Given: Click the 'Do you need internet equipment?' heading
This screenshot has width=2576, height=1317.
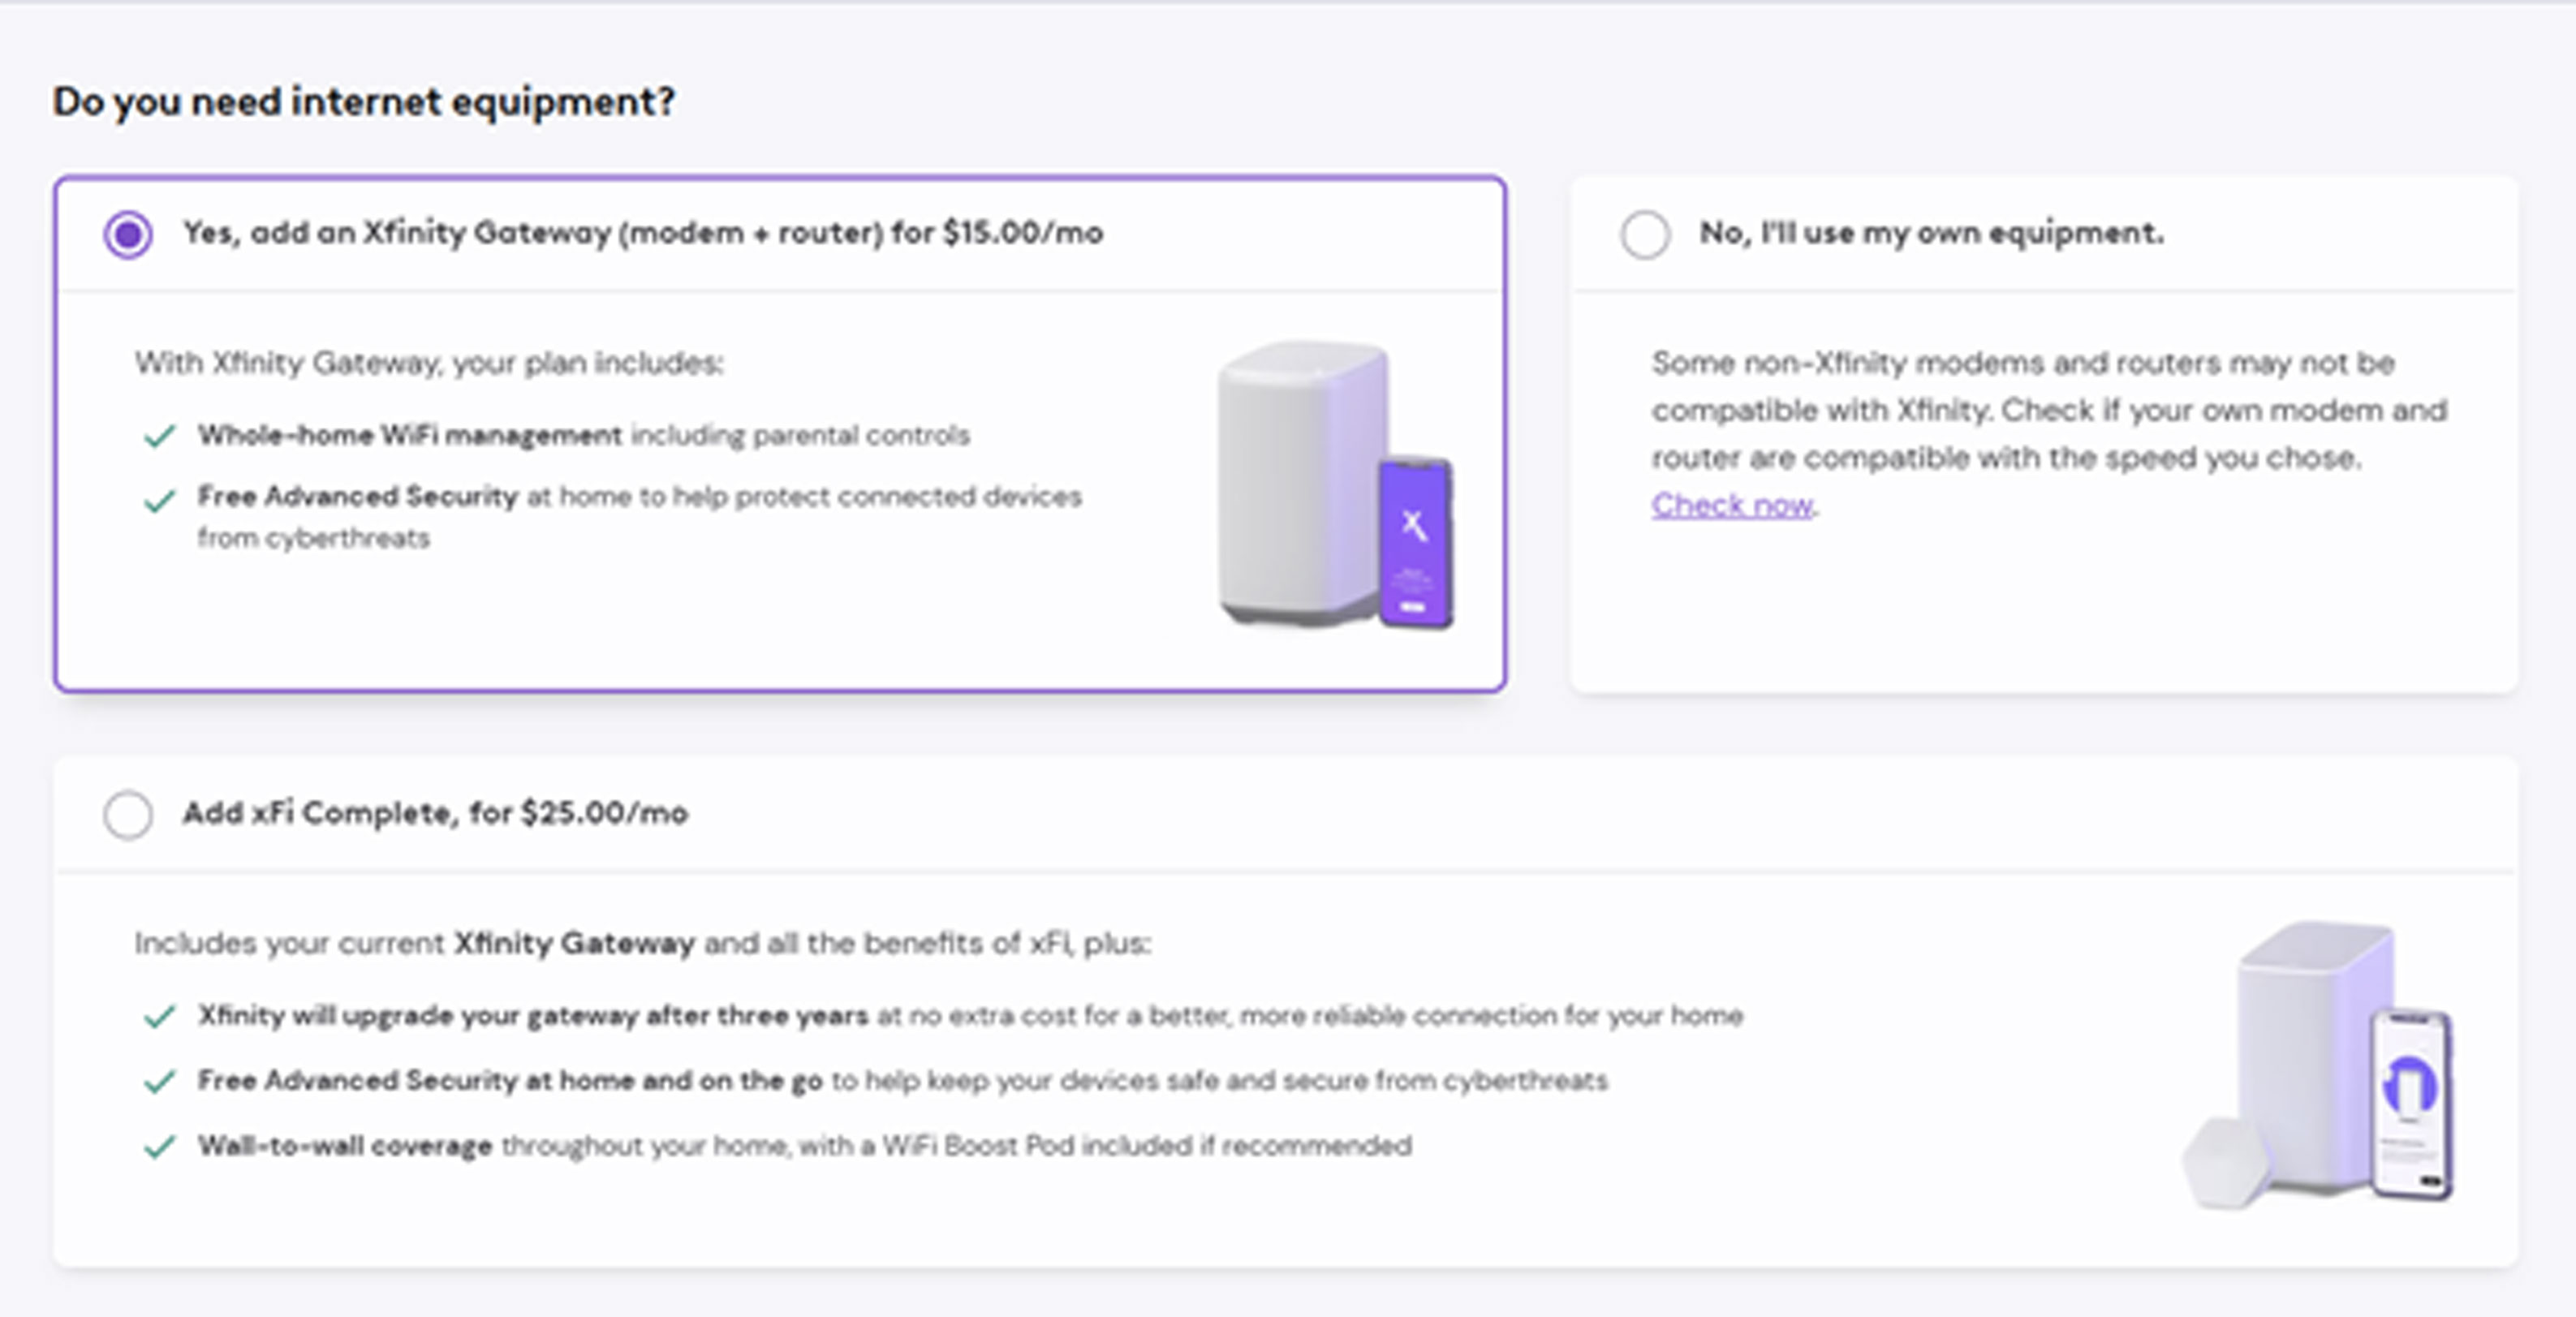Looking at the screenshot, I should 364,101.
